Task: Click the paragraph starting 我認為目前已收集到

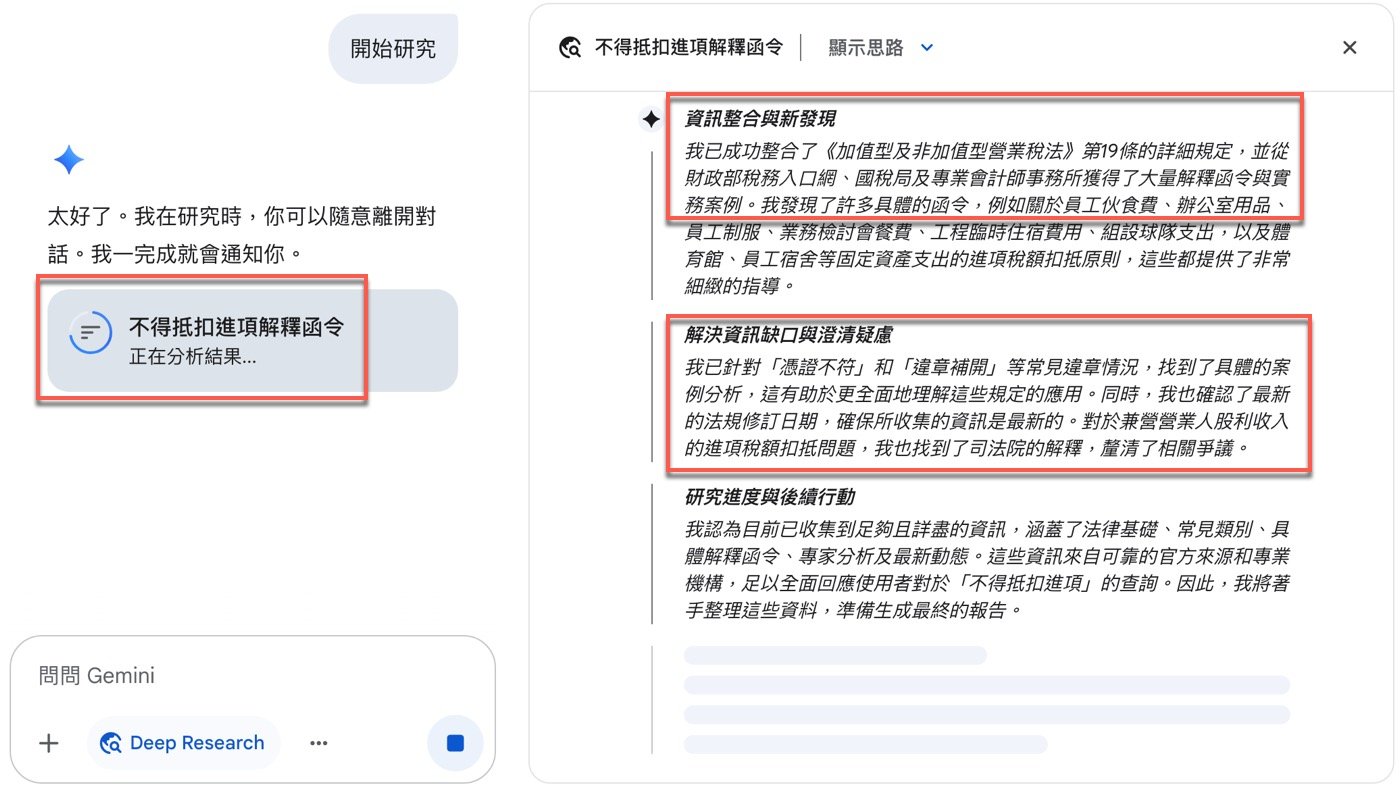Action: 987,568
